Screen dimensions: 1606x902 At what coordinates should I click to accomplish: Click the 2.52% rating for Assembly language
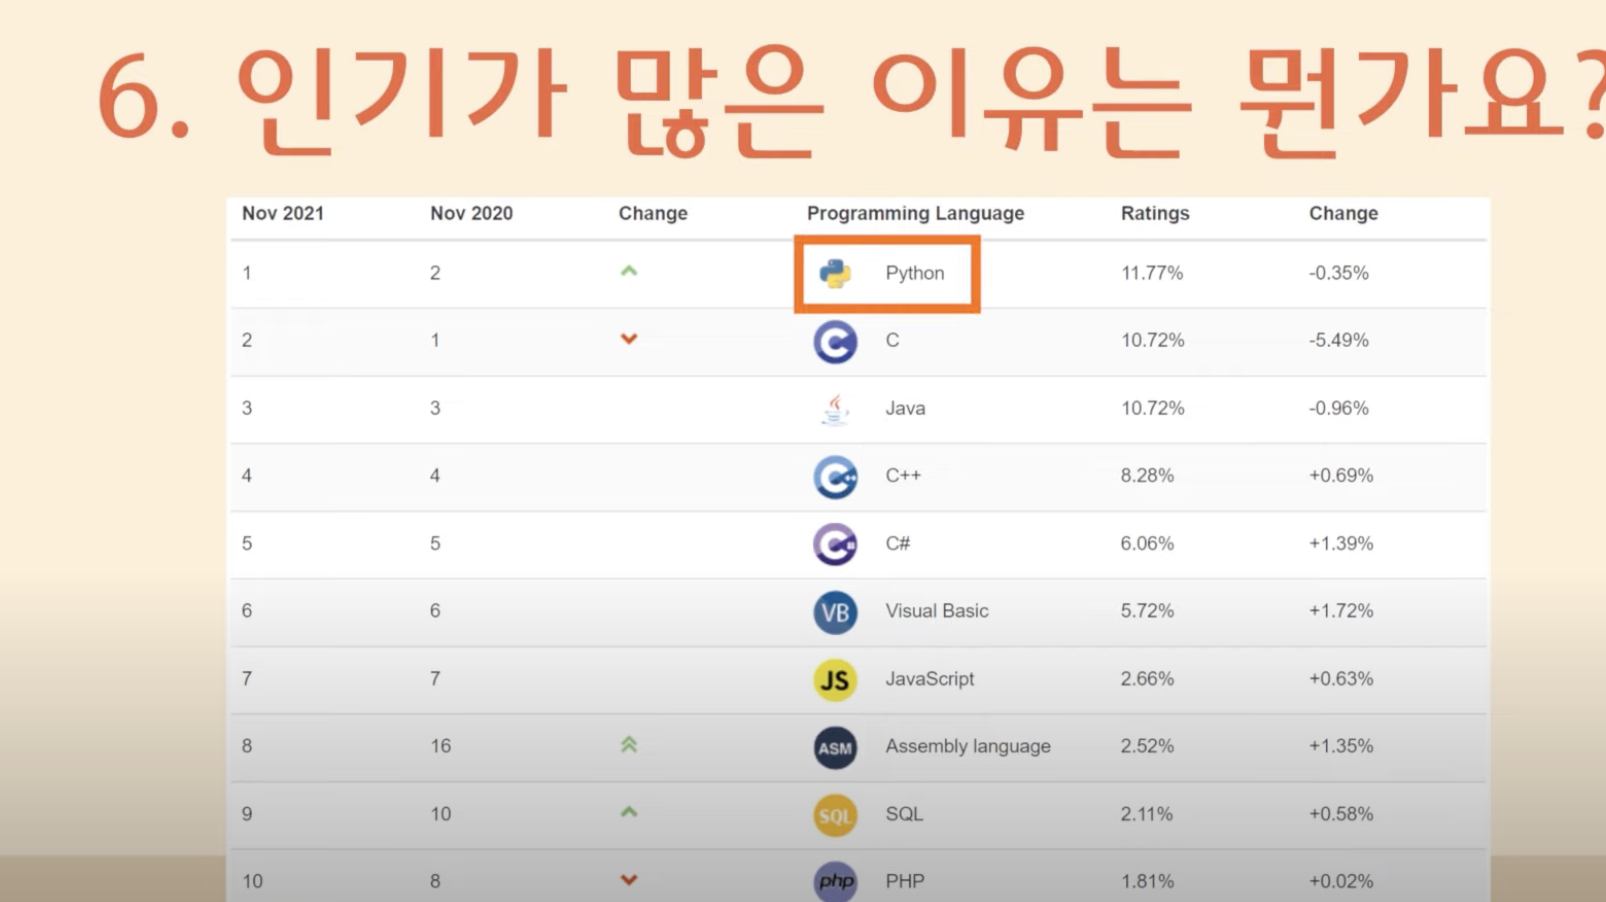click(1147, 746)
